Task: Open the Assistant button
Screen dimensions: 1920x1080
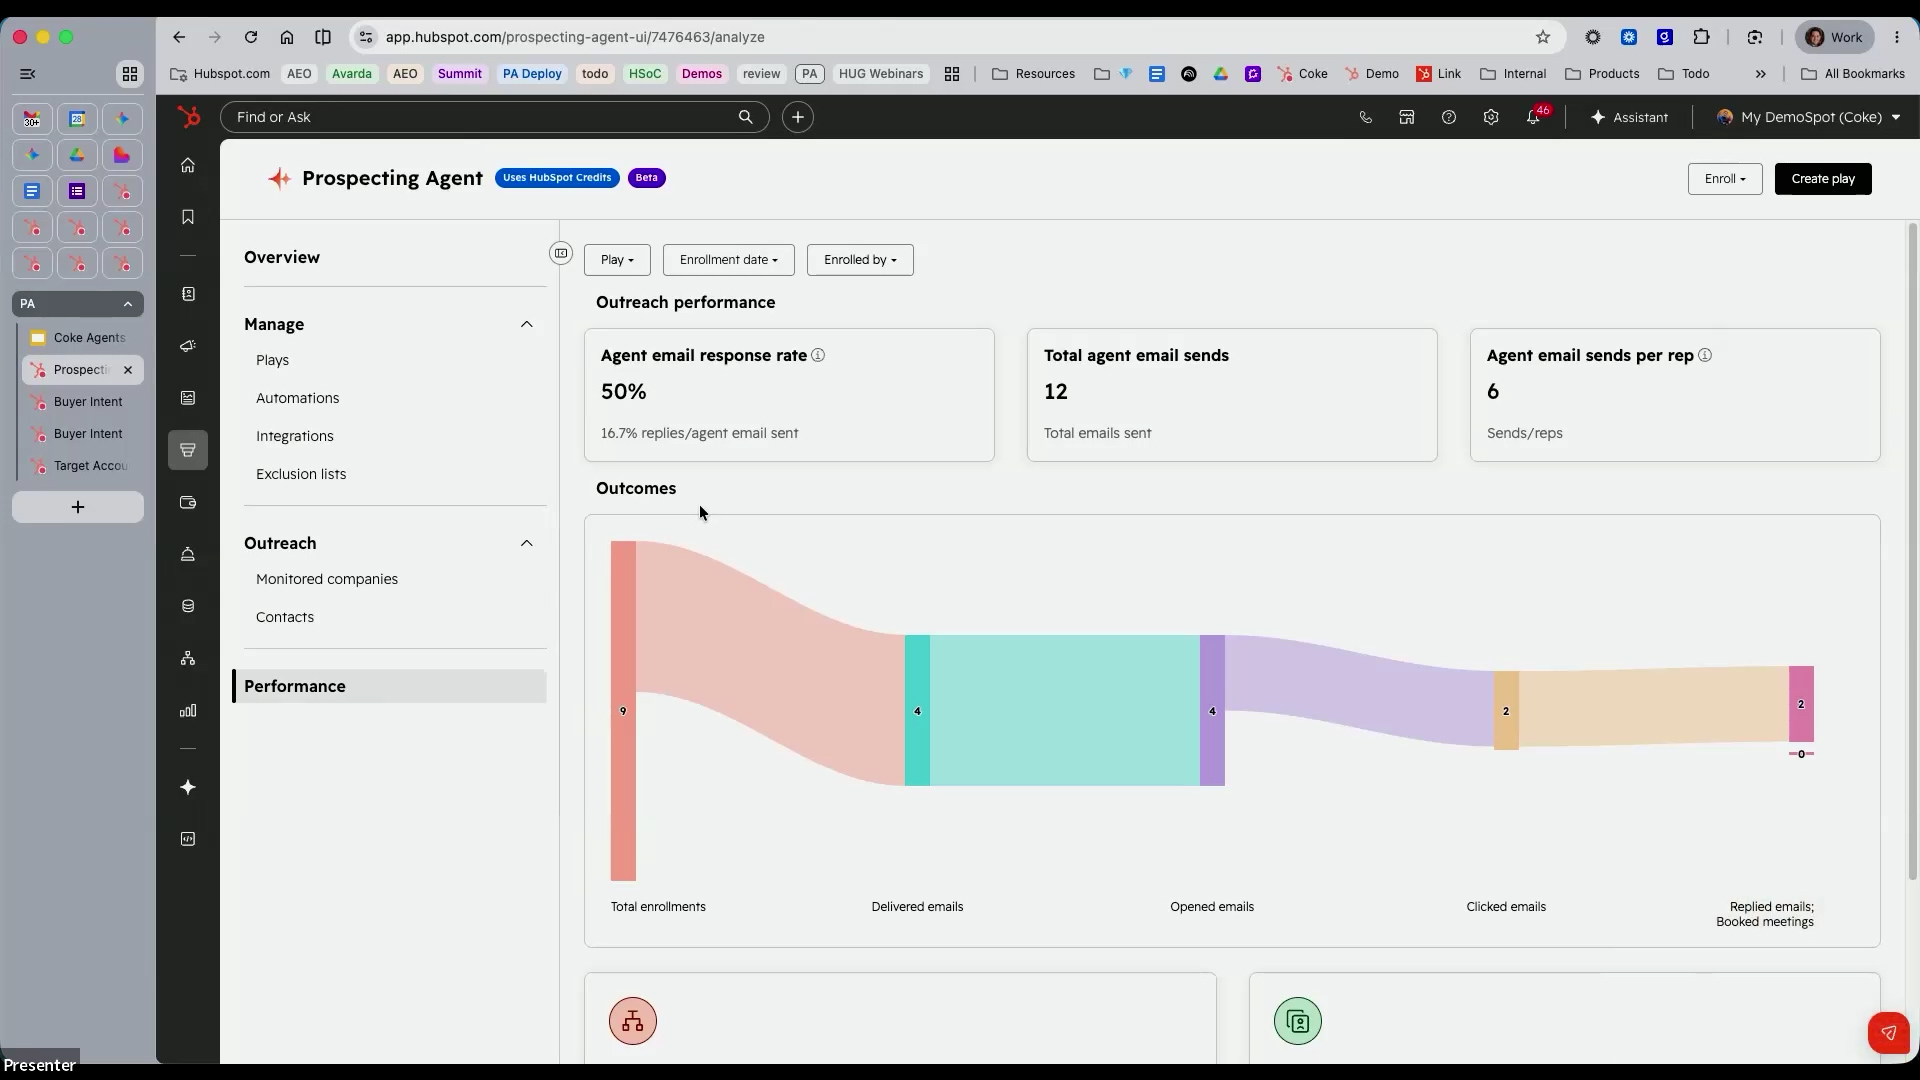Action: point(1629,117)
